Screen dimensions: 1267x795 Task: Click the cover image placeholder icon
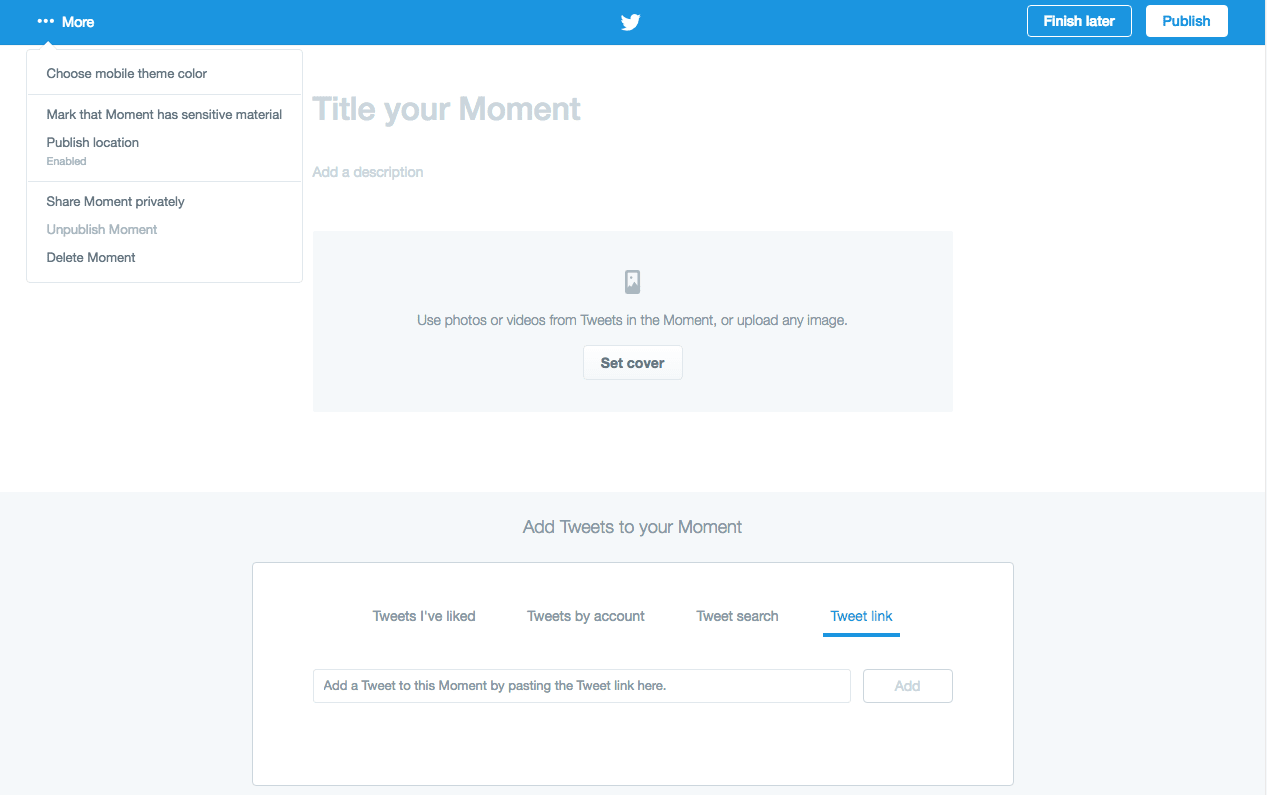tap(632, 282)
